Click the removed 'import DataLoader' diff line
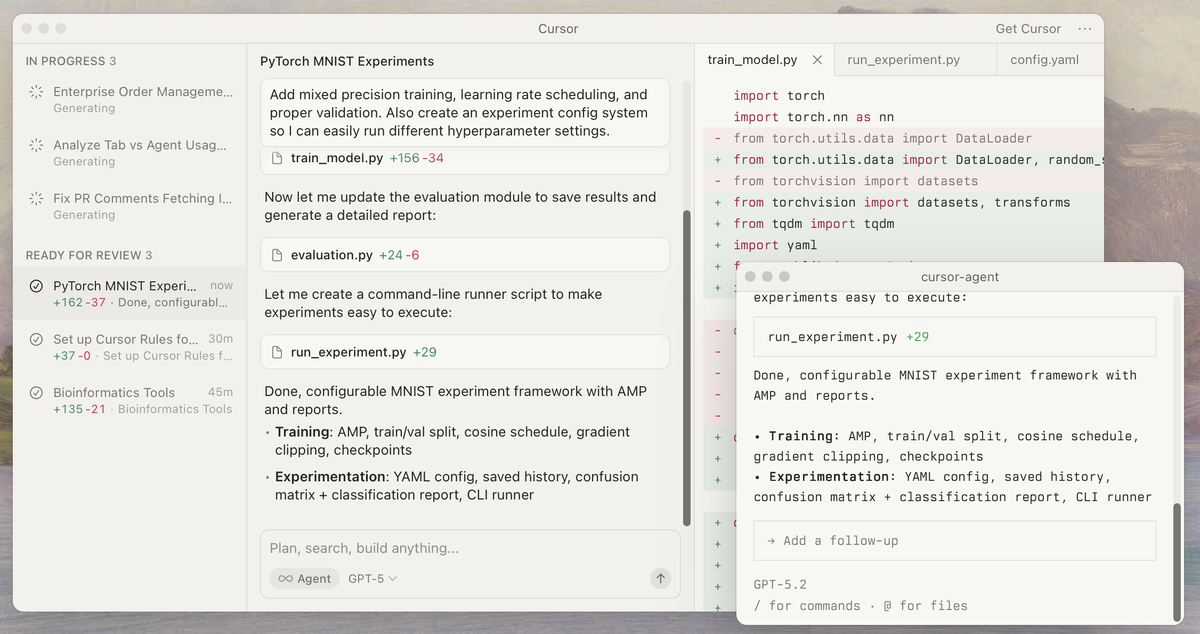Image resolution: width=1200 pixels, height=634 pixels. tap(882, 138)
